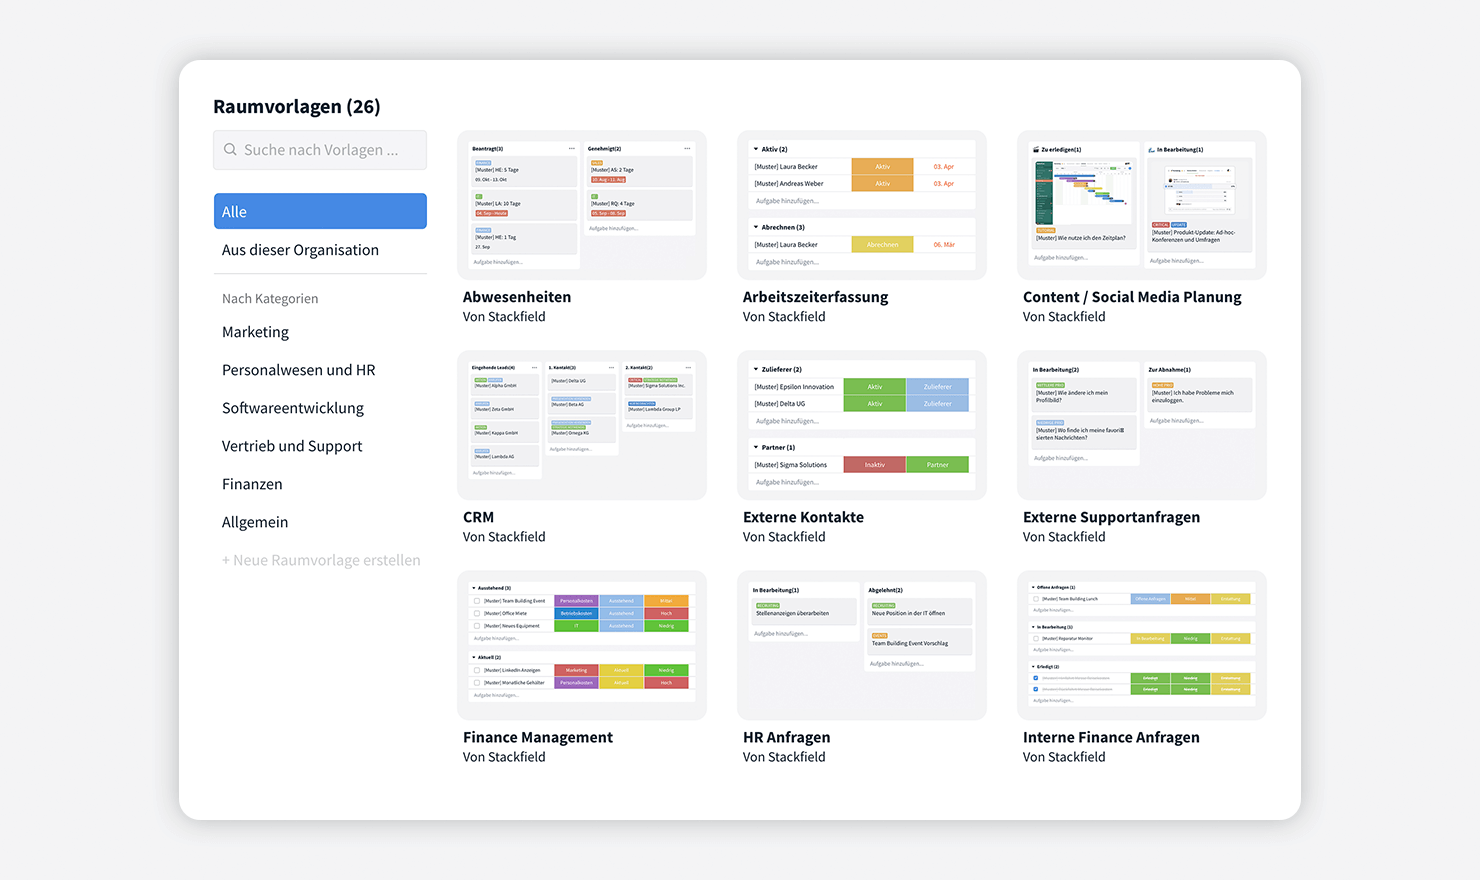
Task: Select the Content / Social Media Planung thumbnail
Action: pos(1142,205)
